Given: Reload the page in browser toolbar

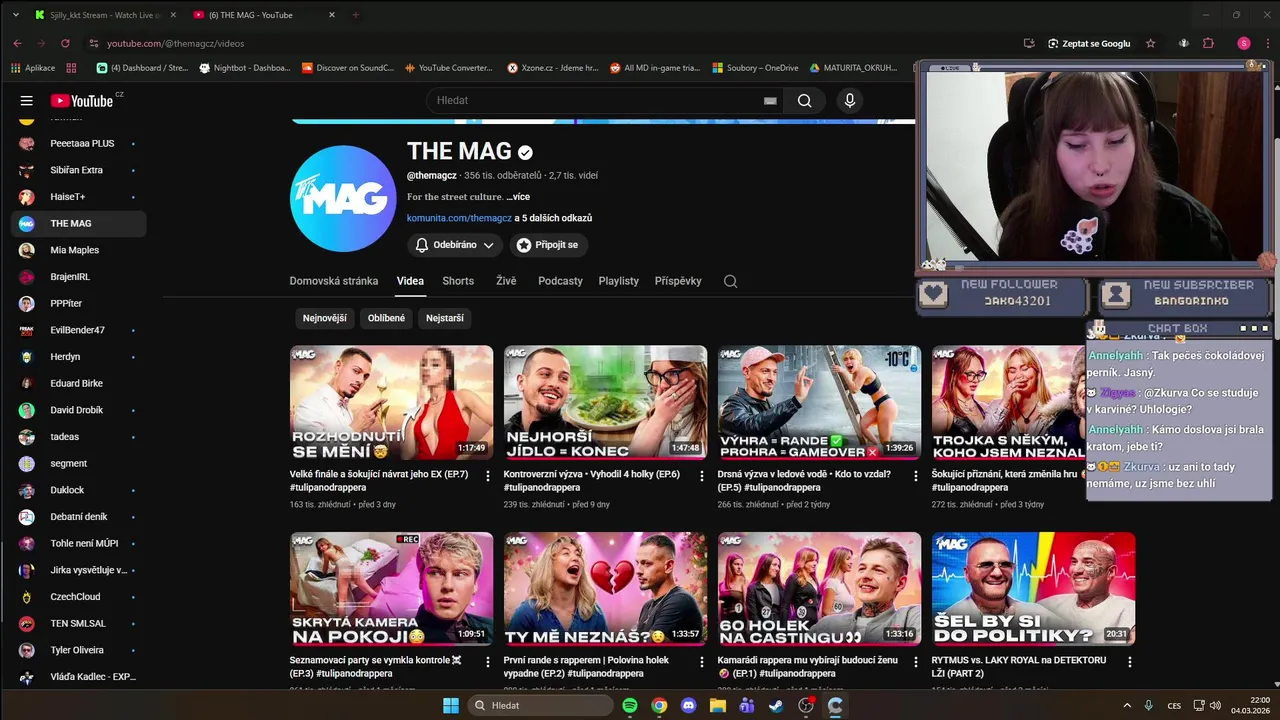Looking at the screenshot, I should (x=65, y=43).
